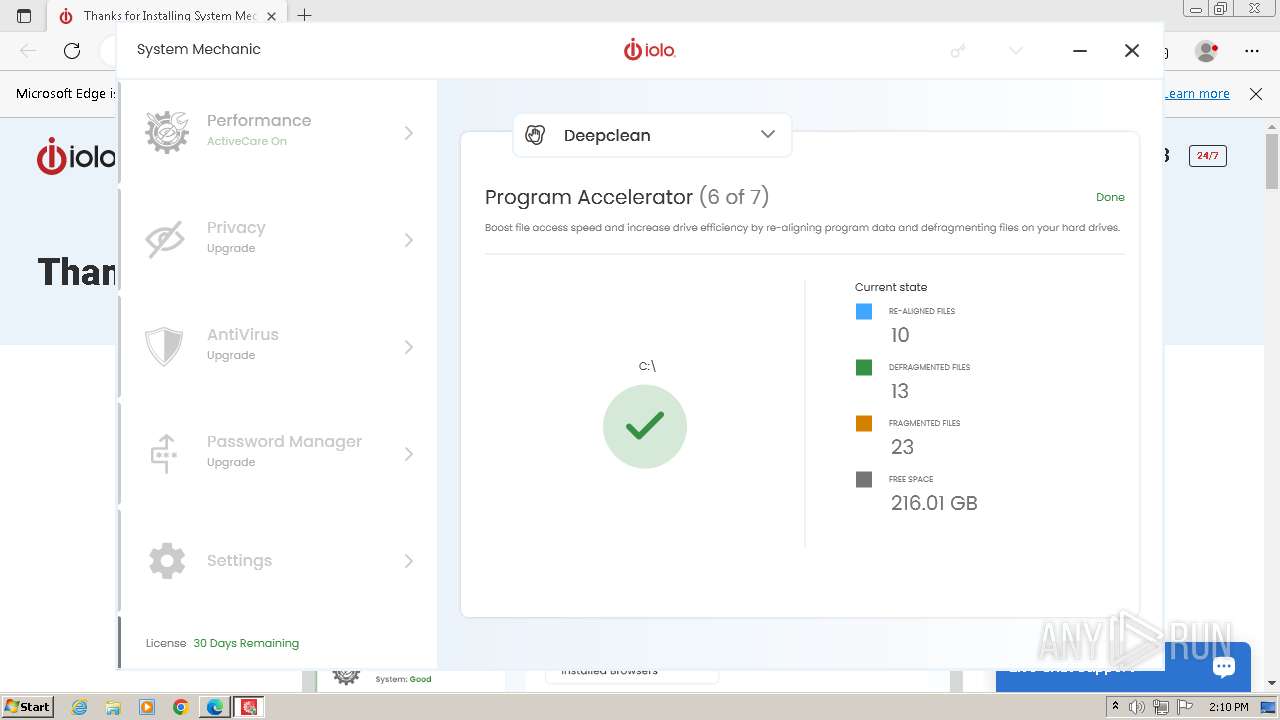Open media player from the taskbar
Viewport: 1280px width, 720px height.
pyautogui.click(x=147, y=707)
